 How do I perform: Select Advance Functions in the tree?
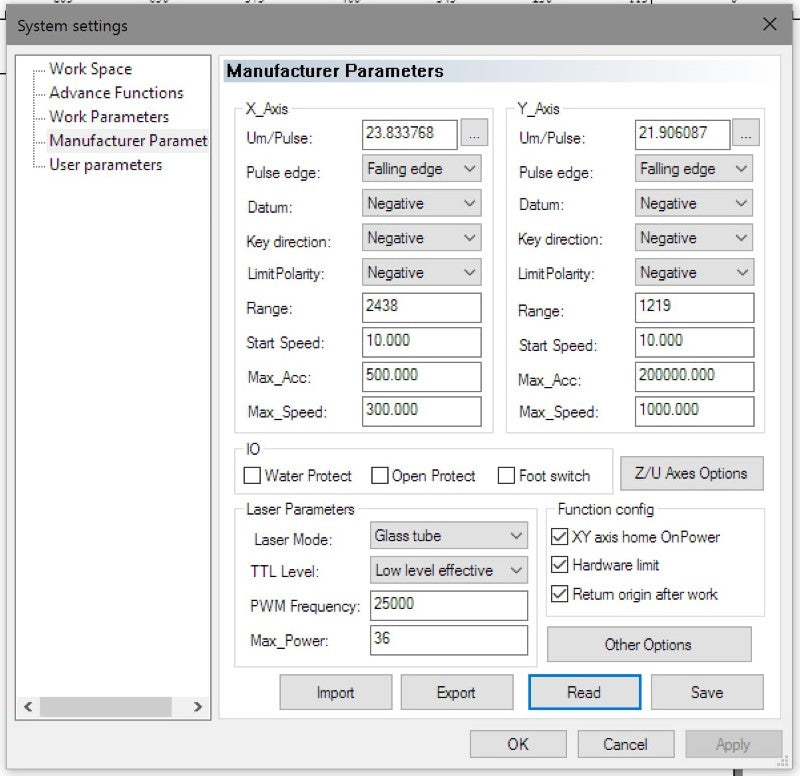tap(116, 93)
